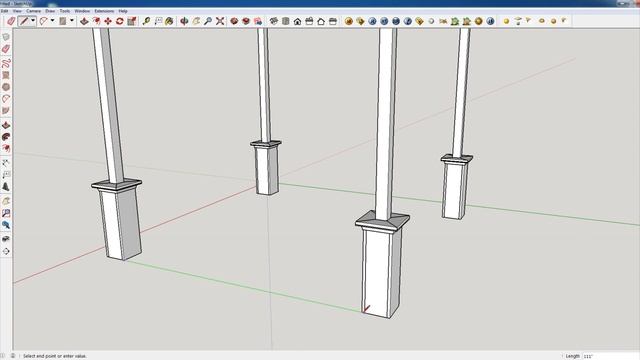Select the Follow Me tool in the left toolbar
The width and height of the screenshot is (640, 360).
(6, 137)
